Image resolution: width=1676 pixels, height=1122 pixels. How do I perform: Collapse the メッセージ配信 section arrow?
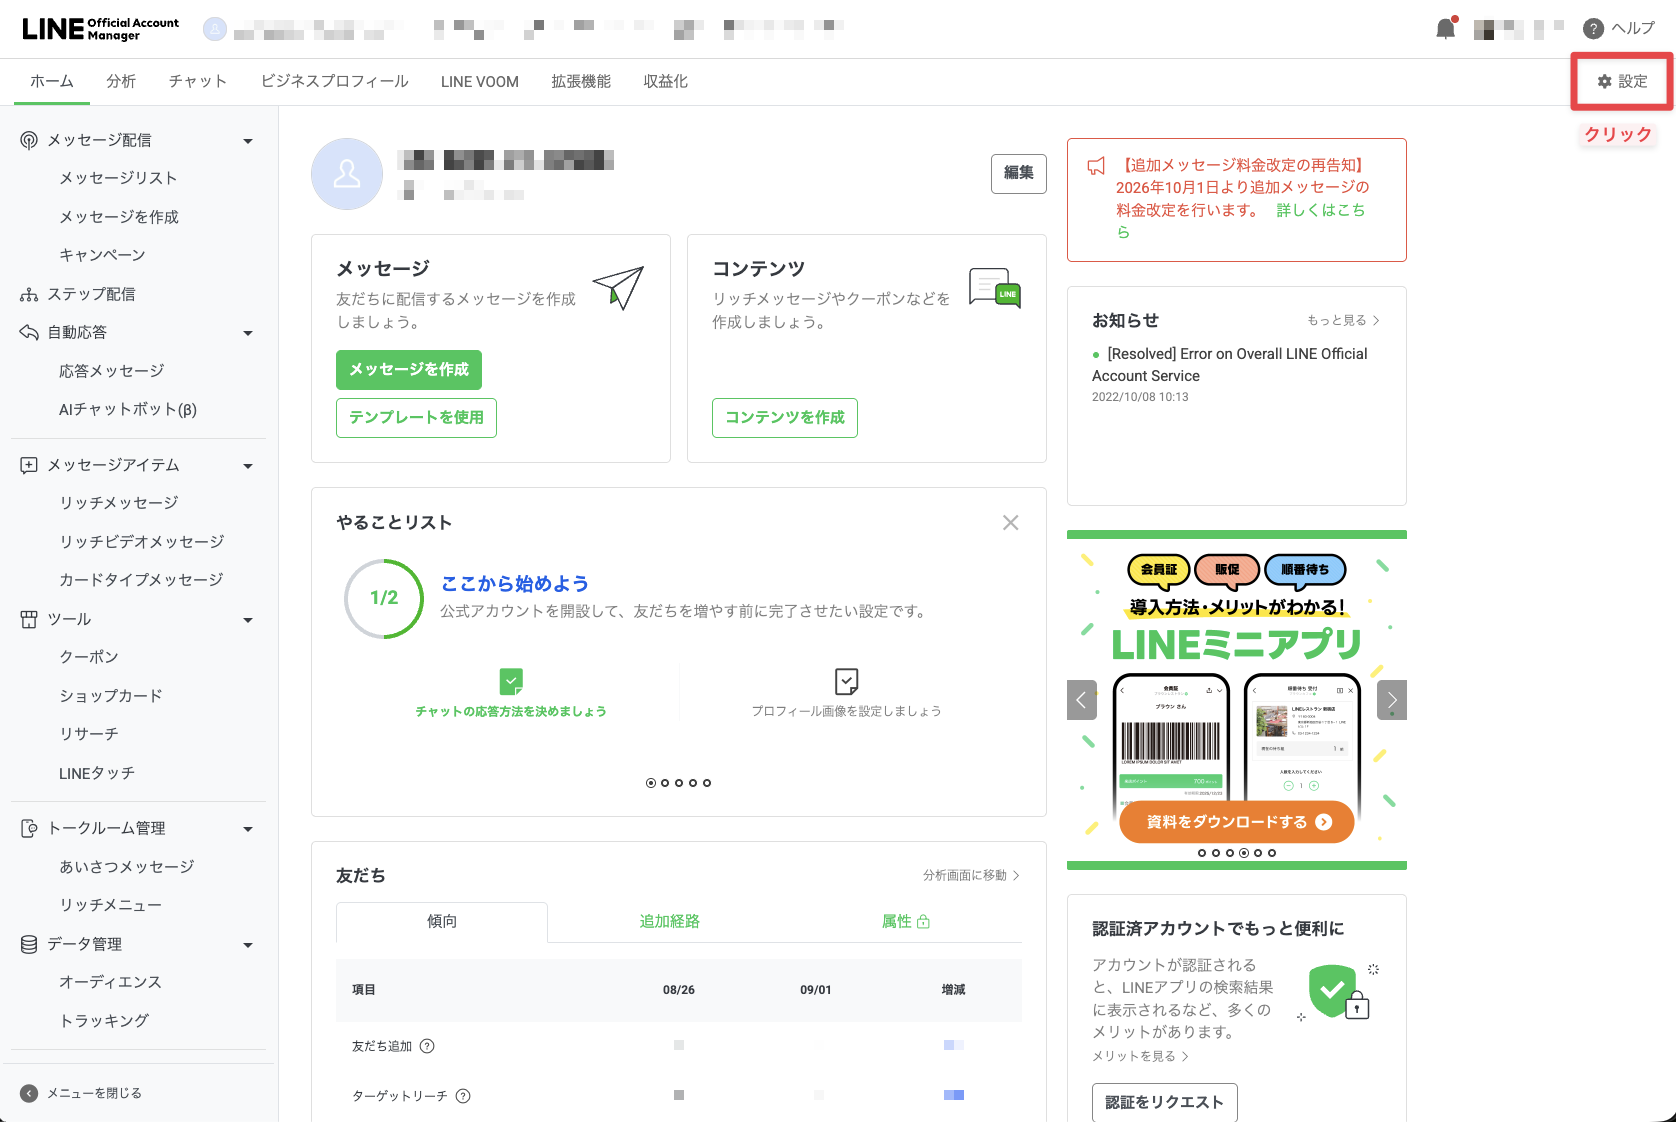pyautogui.click(x=248, y=141)
